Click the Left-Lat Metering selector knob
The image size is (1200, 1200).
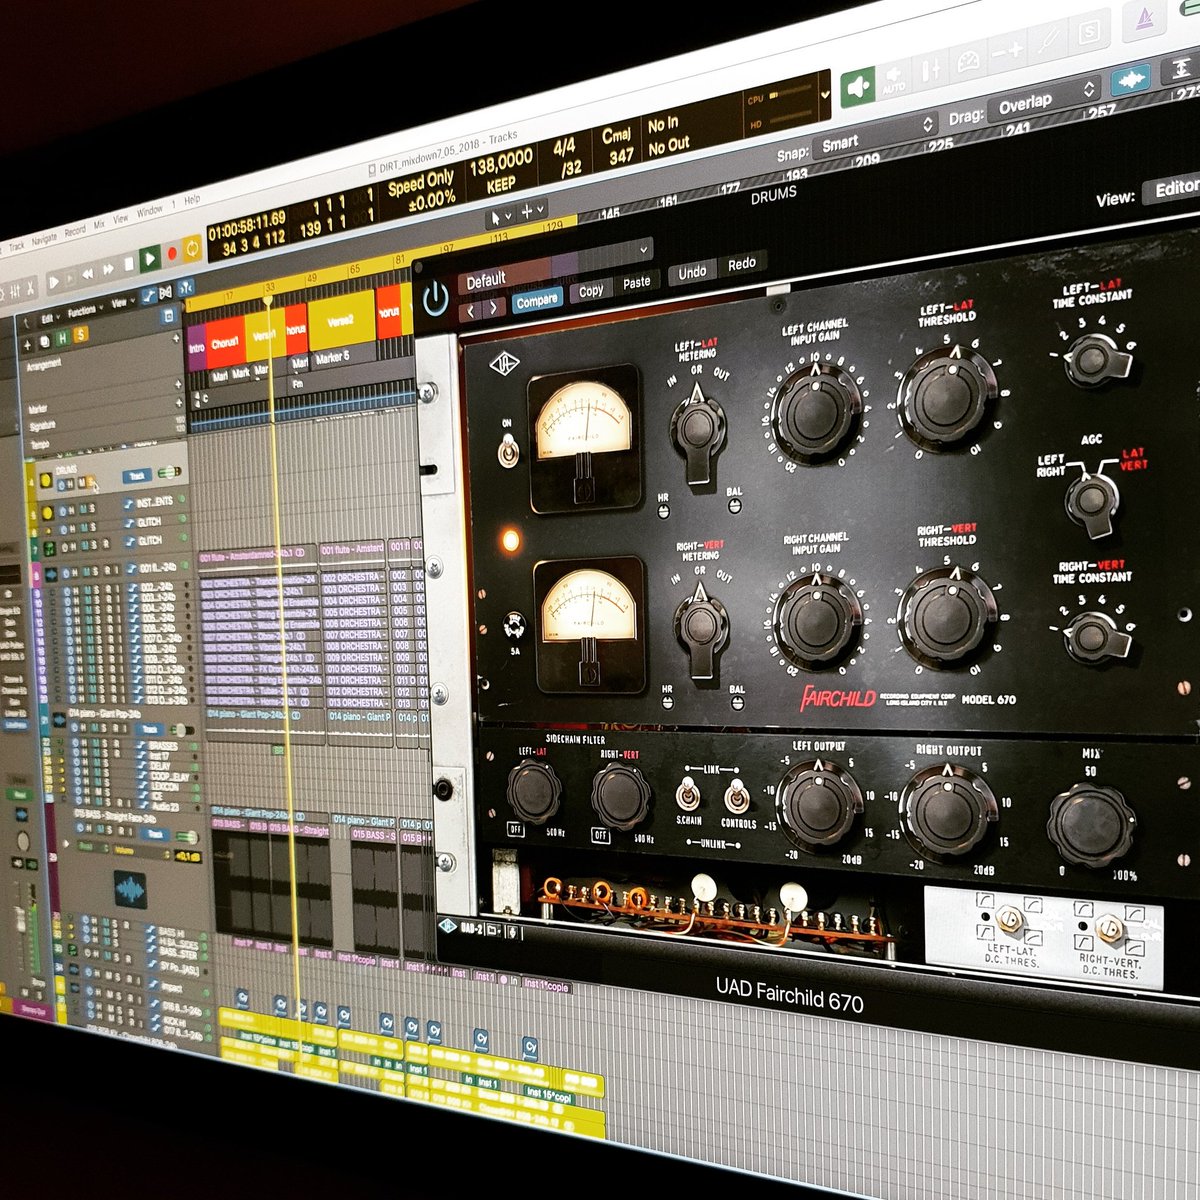[699, 431]
